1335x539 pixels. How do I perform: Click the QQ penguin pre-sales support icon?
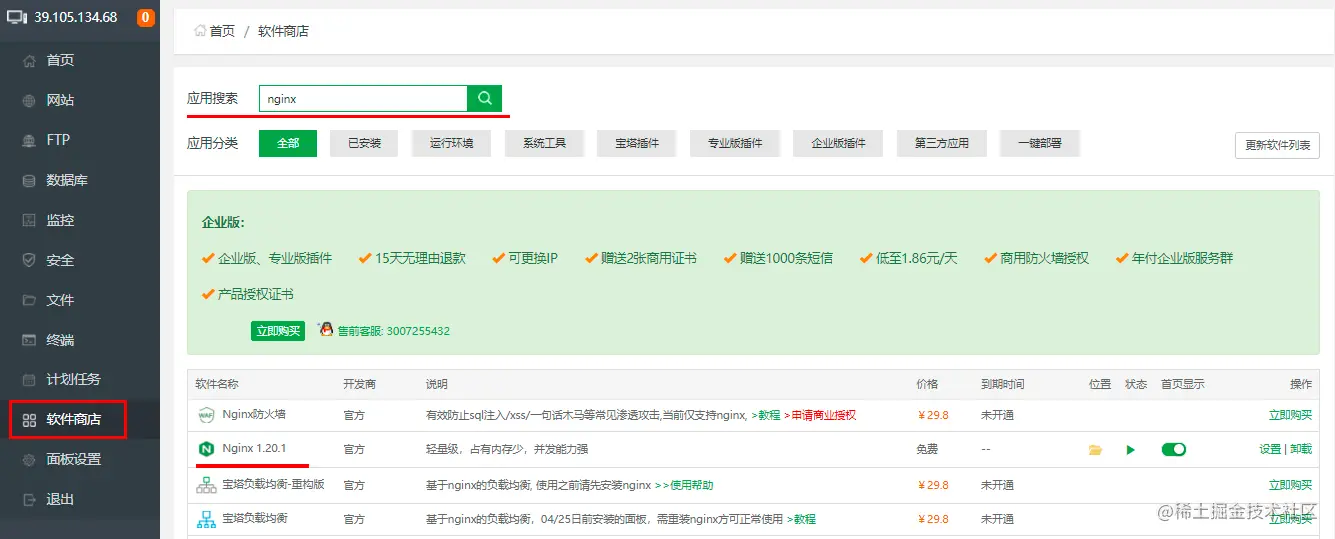pos(325,329)
